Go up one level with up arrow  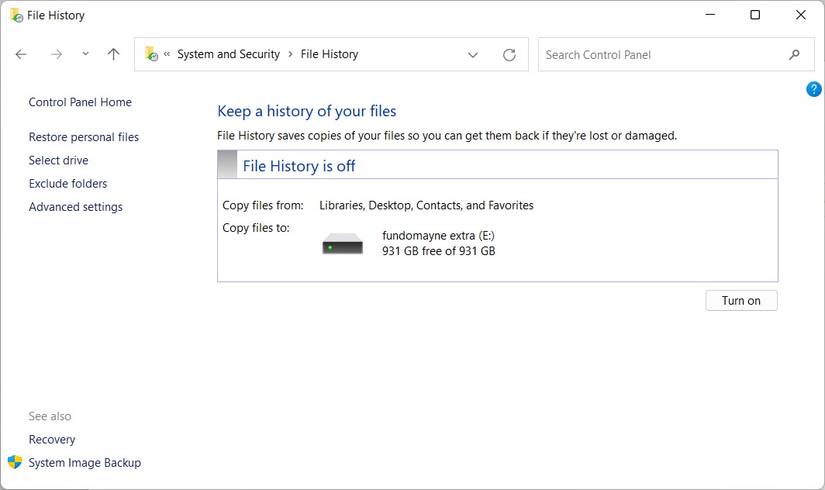coord(113,55)
